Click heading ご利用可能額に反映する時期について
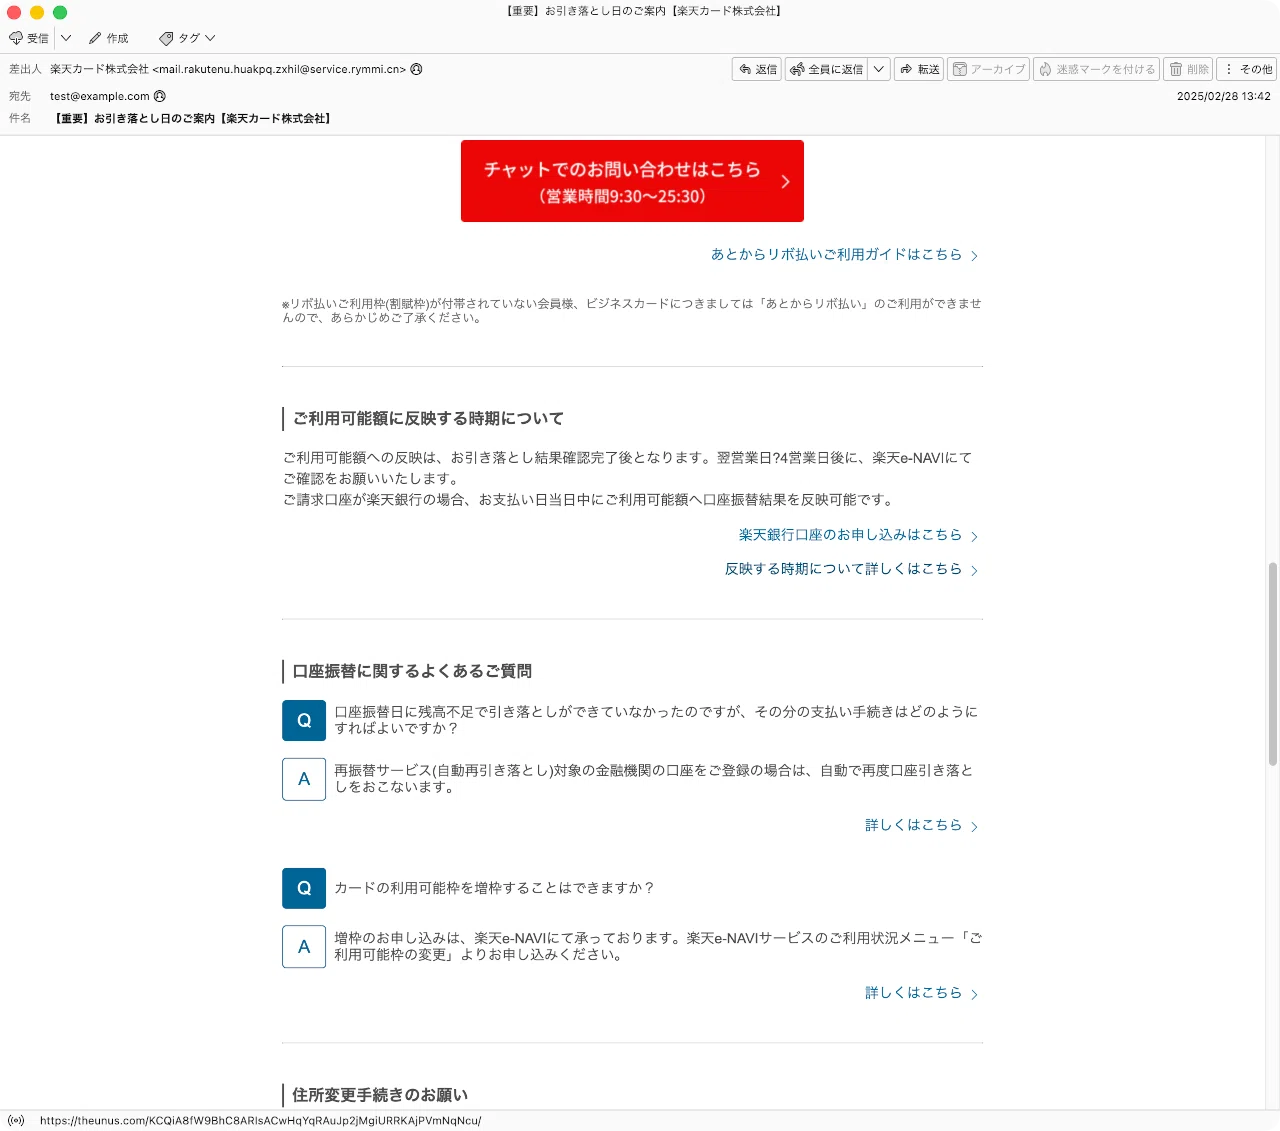The width and height of the screenshot is (1280, 1131). [x=428, y=418]
